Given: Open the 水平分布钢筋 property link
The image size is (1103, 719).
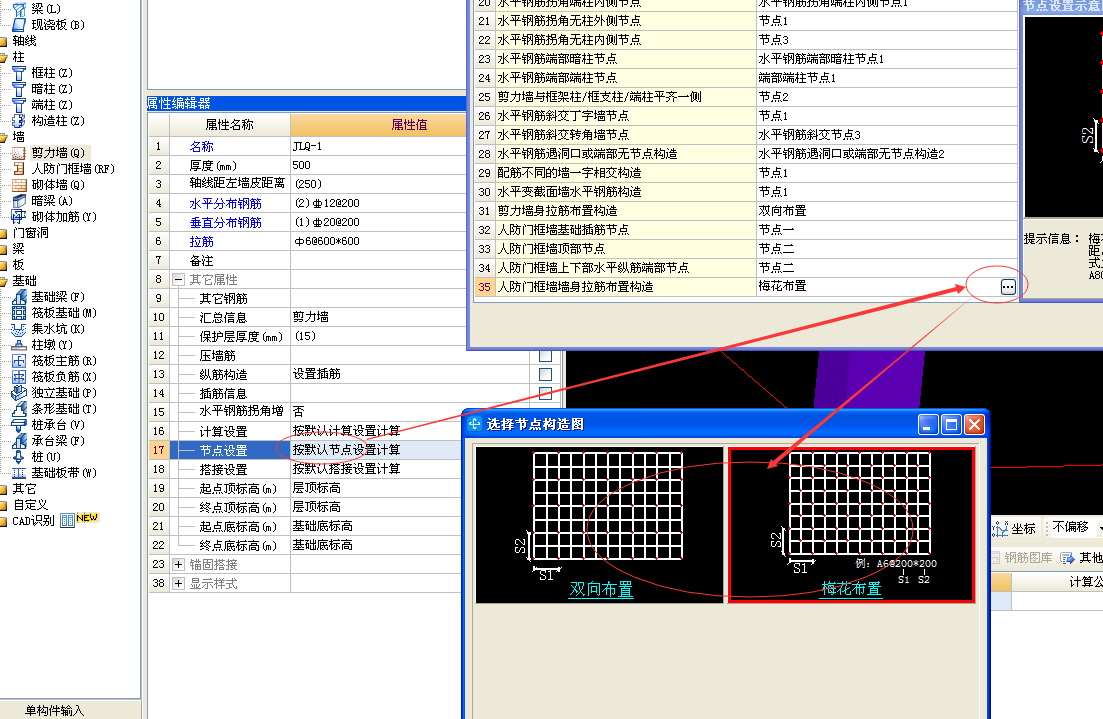Looking at the screenshot, I should [225, 203].
